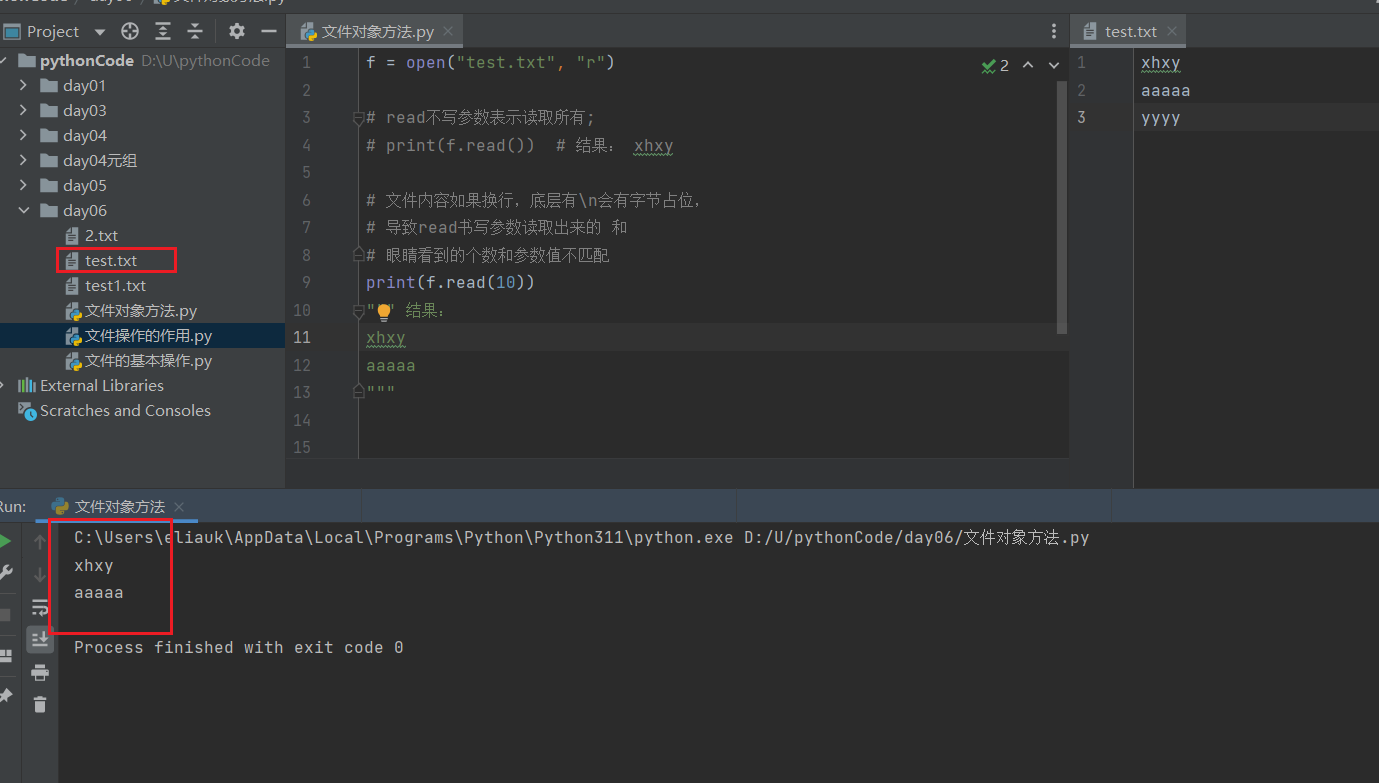Open editor tabs three-dot menu
This screenshot has height=783, width=1379.
click(1054, 32)
